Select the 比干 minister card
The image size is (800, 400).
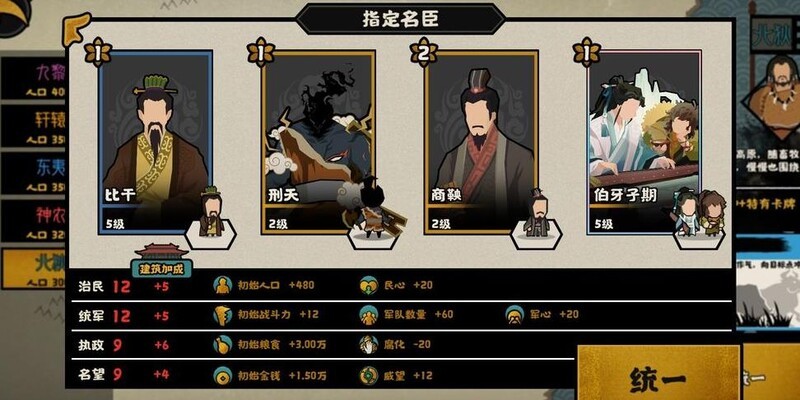pyautogui.click(x=155, y=142)
